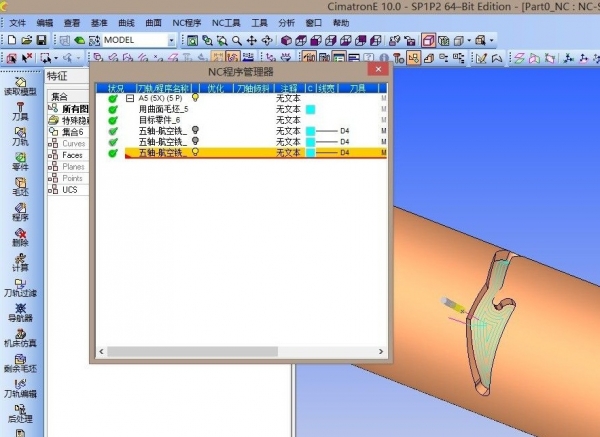The width and height of the screenshot is (600, 437).
Task: Toggle the lightbulb on the A5 (5X) row
Action: coord(195,98)
